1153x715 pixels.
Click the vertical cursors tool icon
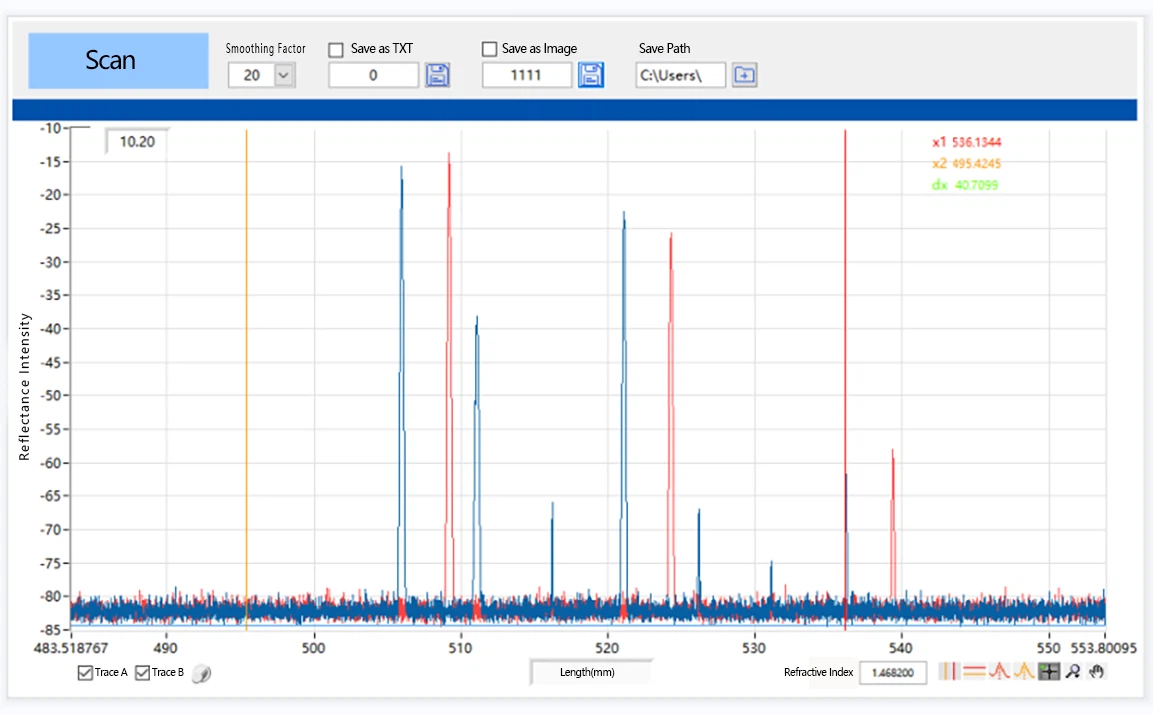[x=949, y=671]
